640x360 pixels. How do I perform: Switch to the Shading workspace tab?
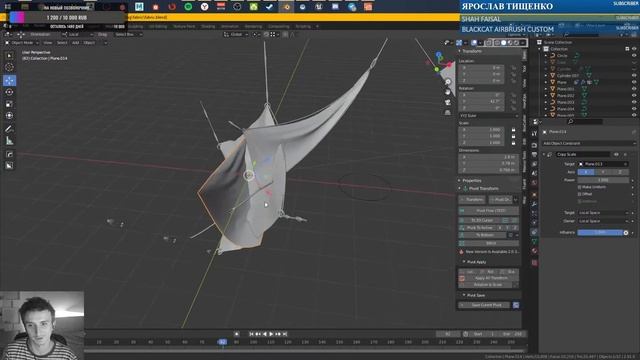tap(208, 26)
